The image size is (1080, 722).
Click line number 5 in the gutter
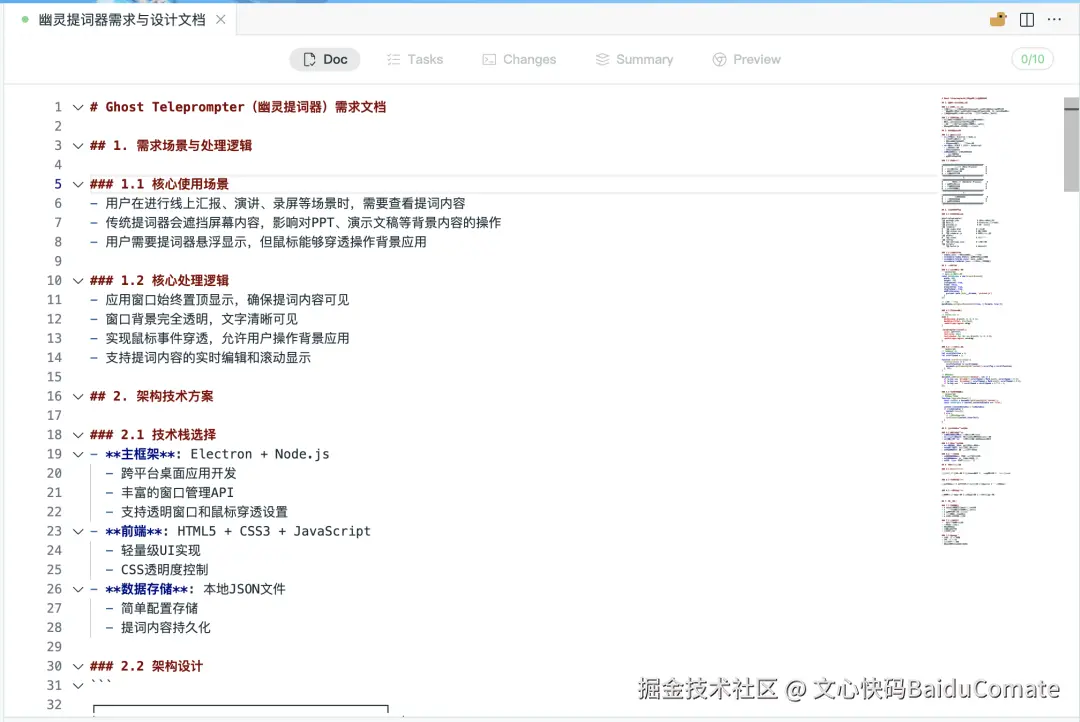pyautogui.click(x=58, y=184)
